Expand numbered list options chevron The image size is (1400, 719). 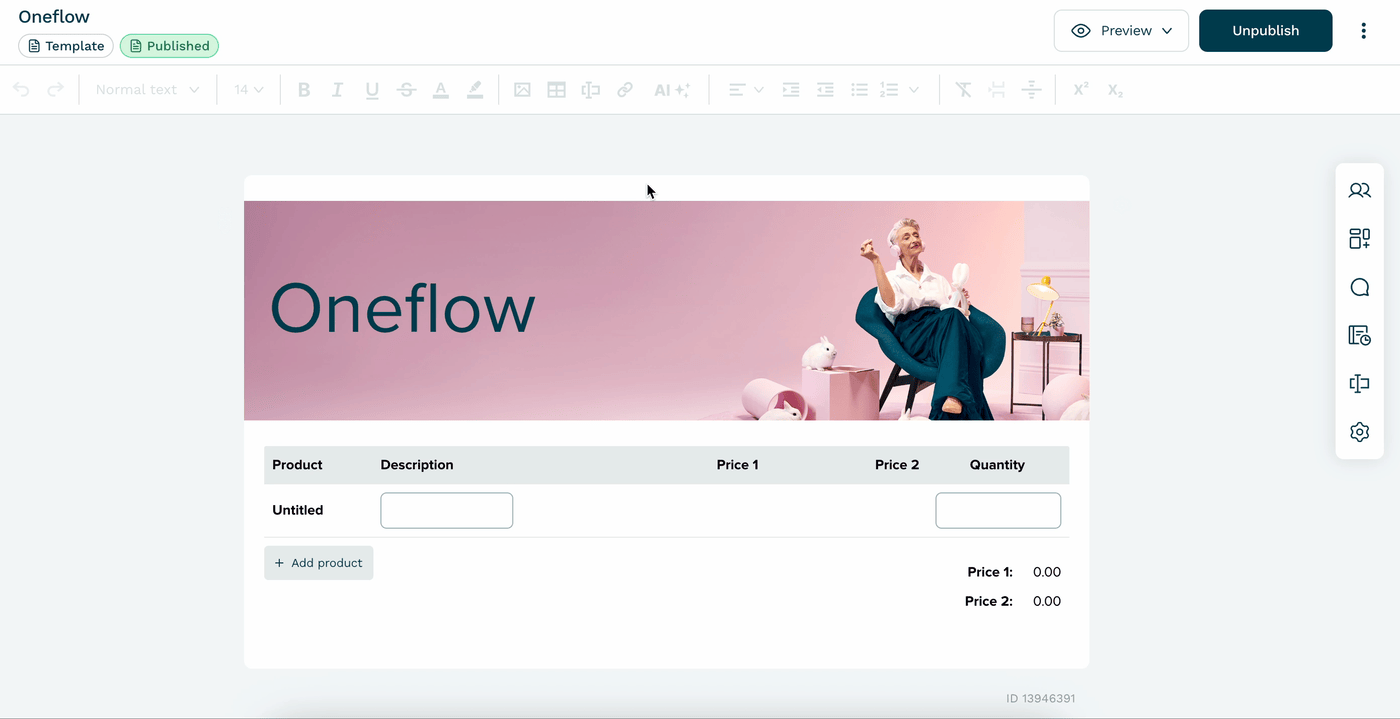pyautogui.click(x=914, y=90)
